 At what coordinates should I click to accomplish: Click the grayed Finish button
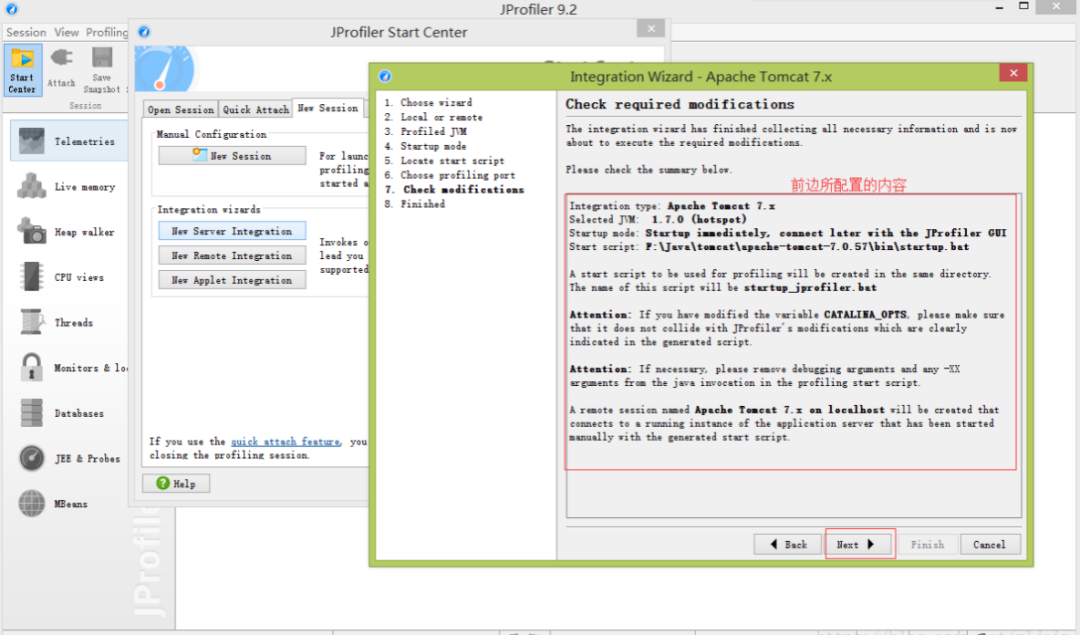coord(927,544)
